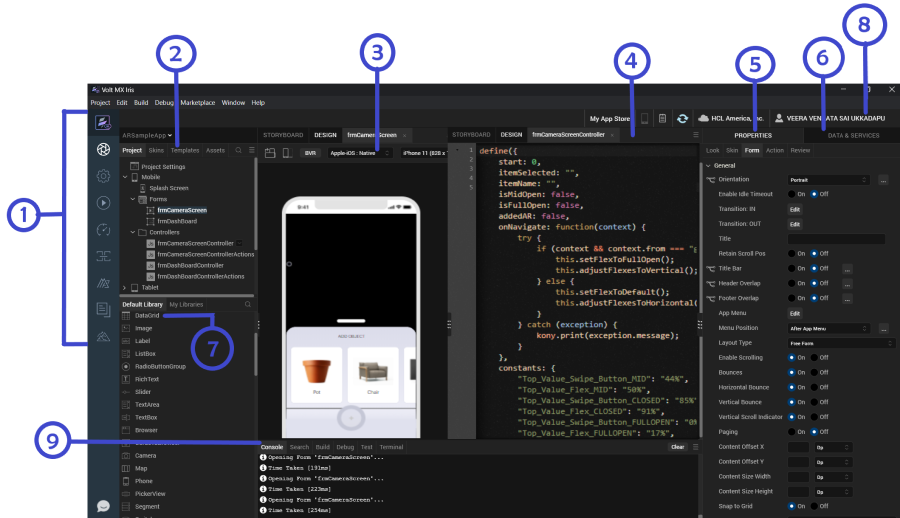Click the layout icon in design canvas toolbar
This screenshot has width=900, height=518.
[x=270, y=153]
